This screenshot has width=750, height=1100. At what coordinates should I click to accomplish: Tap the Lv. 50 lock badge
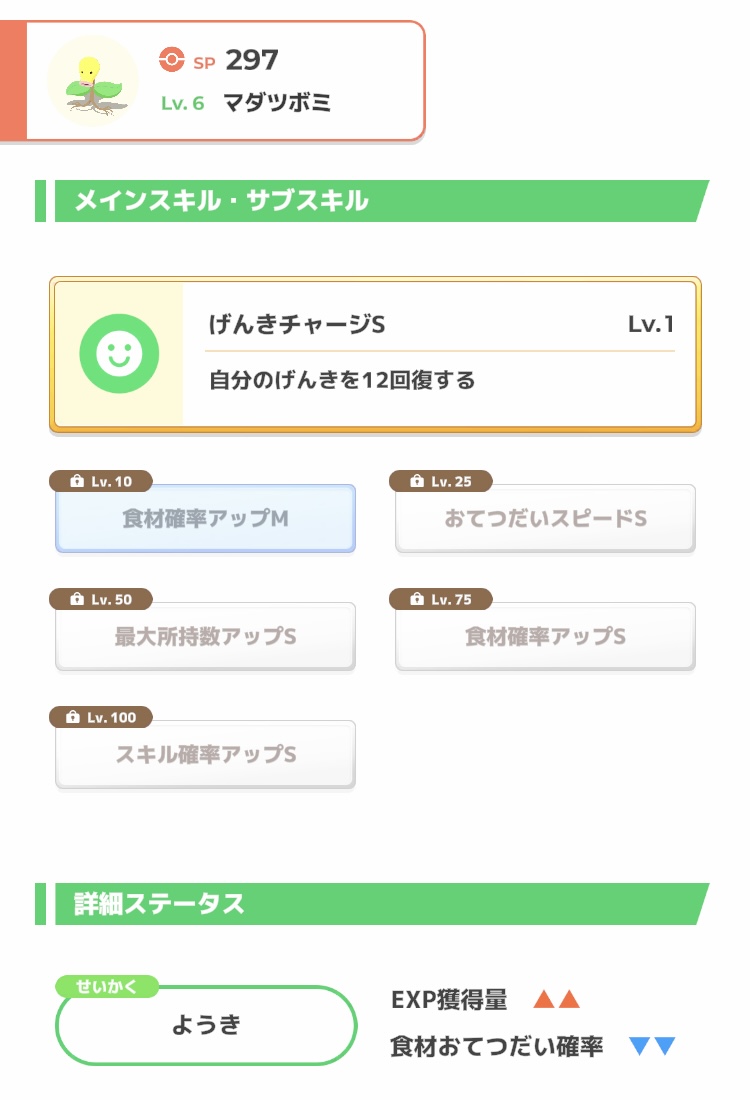click(101, 599)
